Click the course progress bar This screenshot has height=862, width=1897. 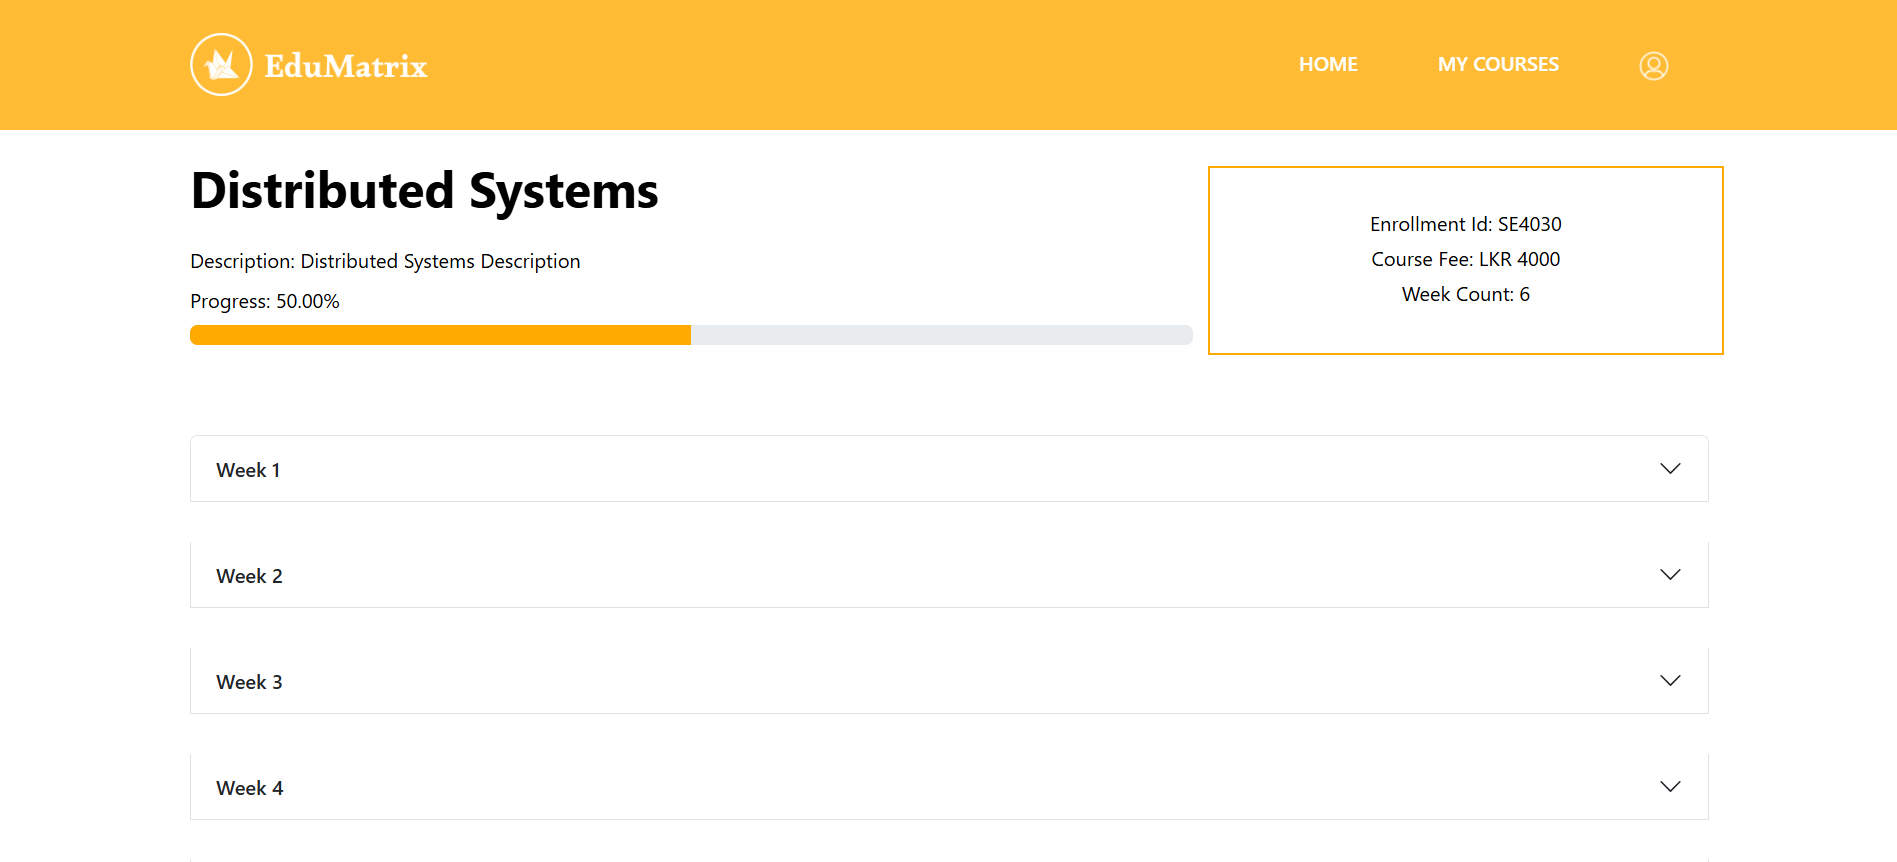(x=691, y=335)
